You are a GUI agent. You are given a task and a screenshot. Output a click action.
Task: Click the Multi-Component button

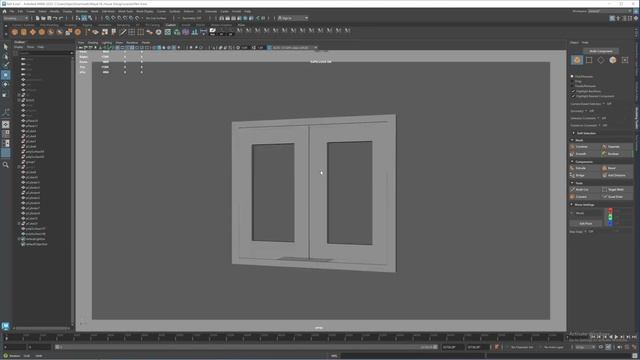(x=601, y=51)
